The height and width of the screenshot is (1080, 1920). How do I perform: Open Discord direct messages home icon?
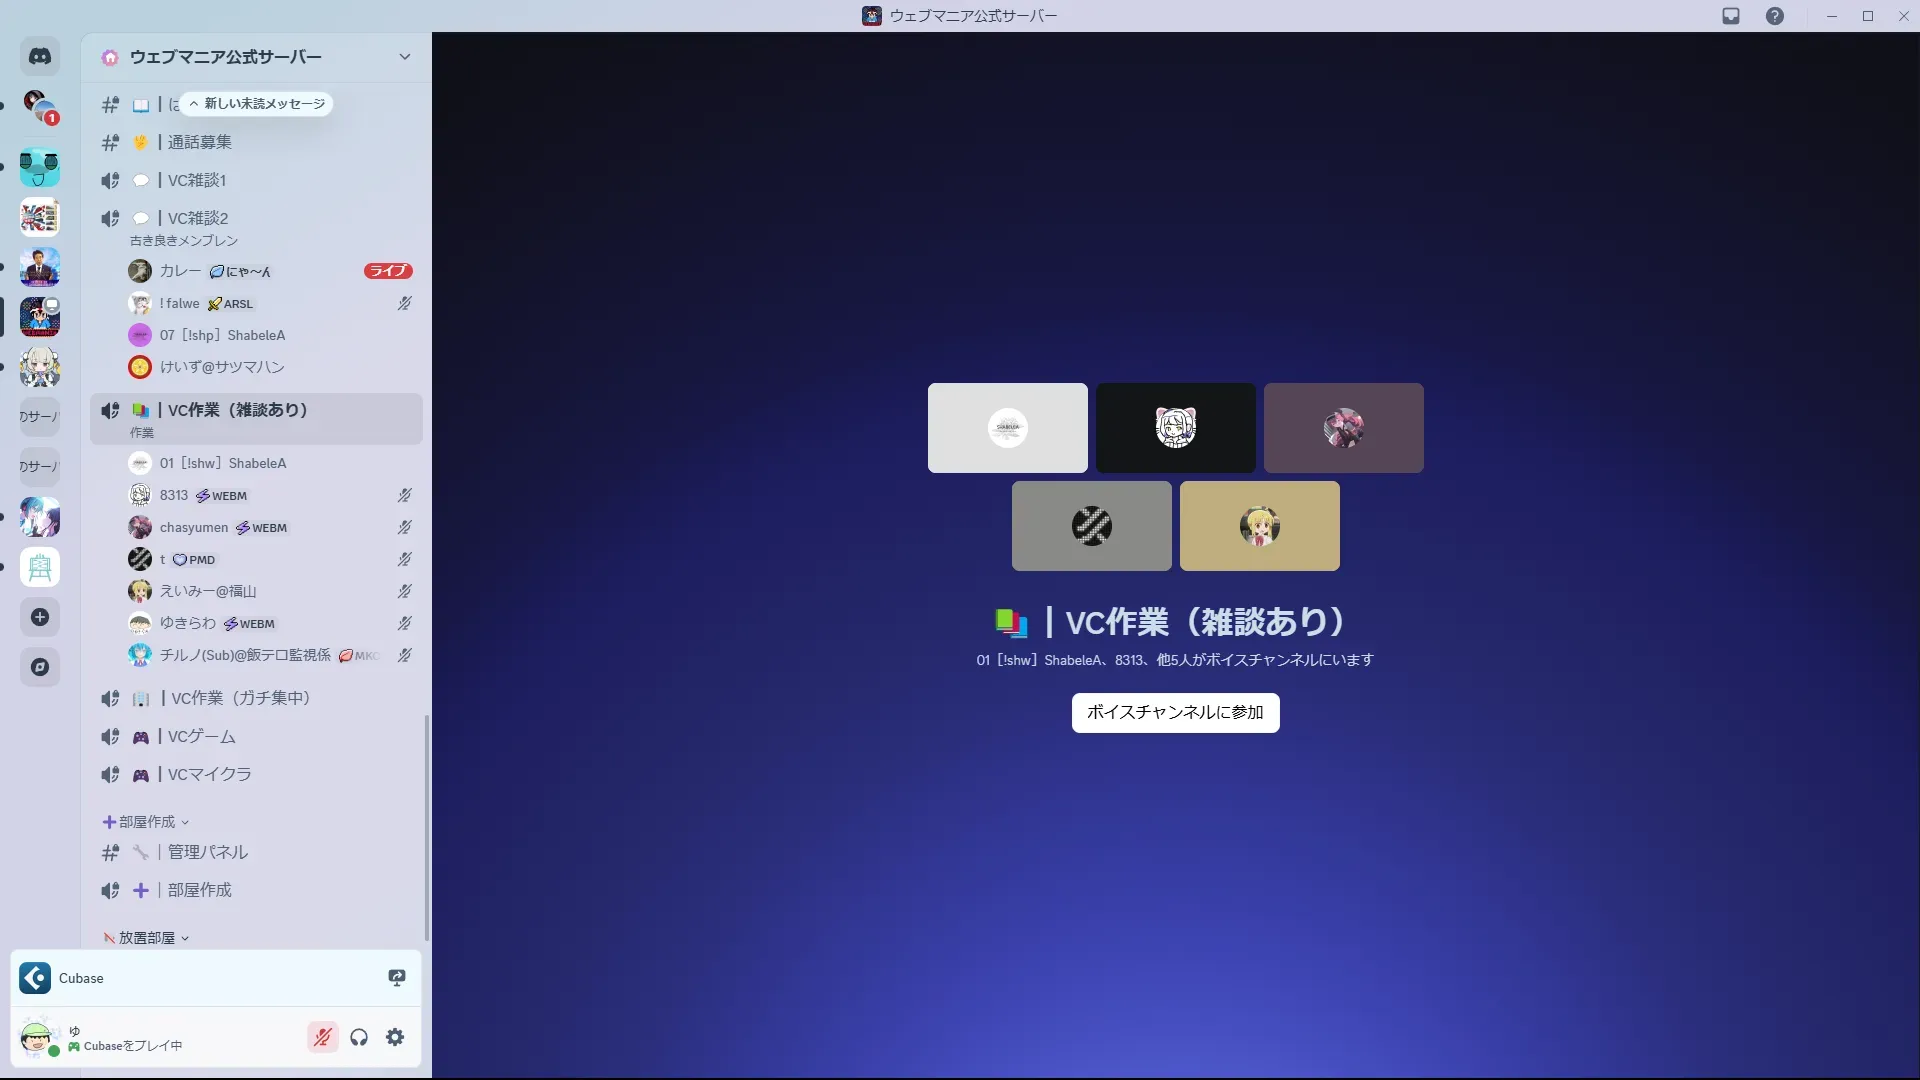(40, 57)
